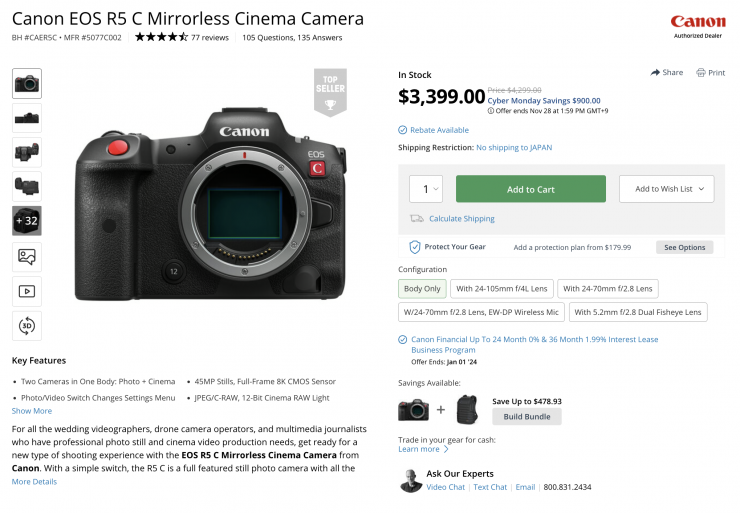Open the Share icon link
The height and width of the screenshot is (513, 740).
tap(655, 73)
